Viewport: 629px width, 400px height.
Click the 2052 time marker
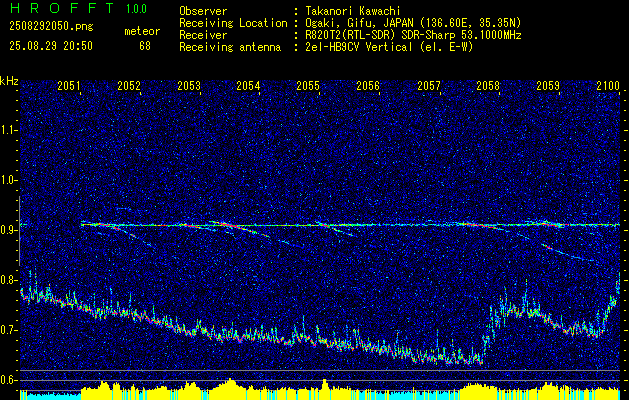point(129,86)
